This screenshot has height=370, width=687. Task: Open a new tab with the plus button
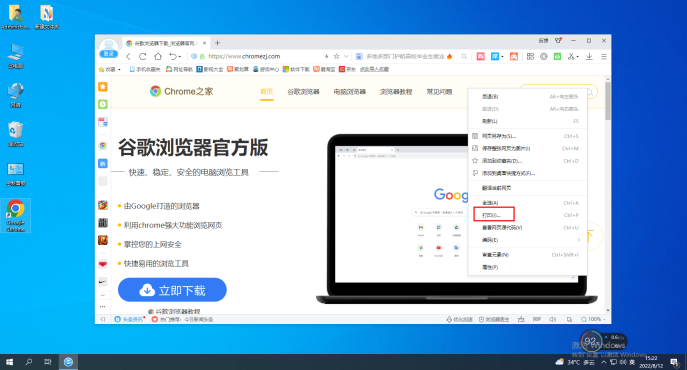click(217, 43)
